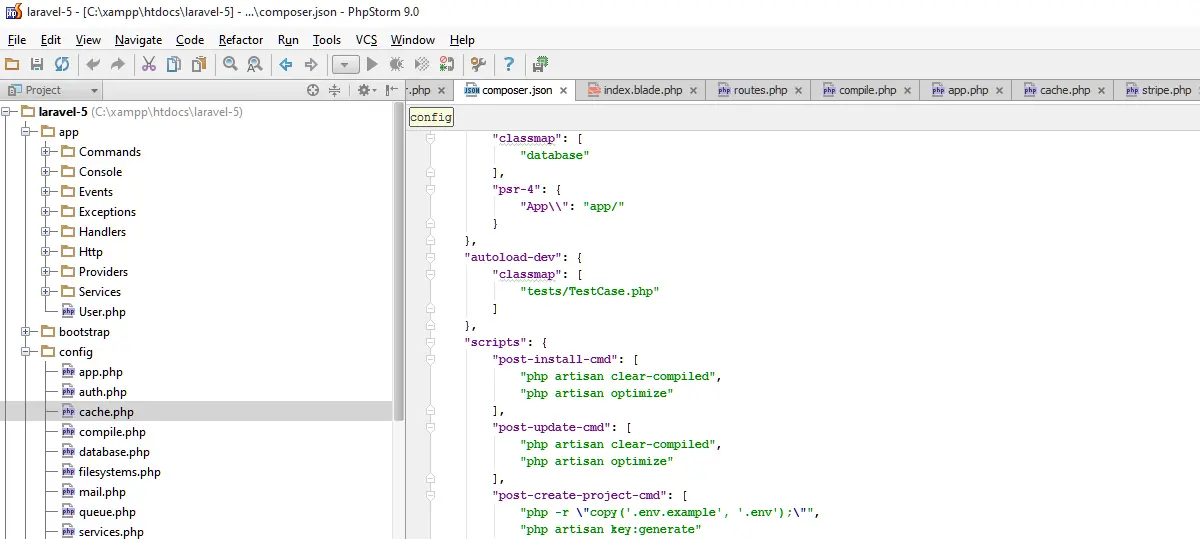Close the index.blade.php tab
This screenshot has height=539, width=1200.
694,91
